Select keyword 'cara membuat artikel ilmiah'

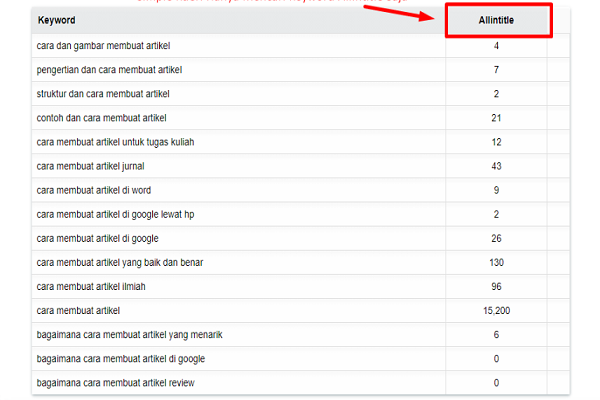coord(91,287)
